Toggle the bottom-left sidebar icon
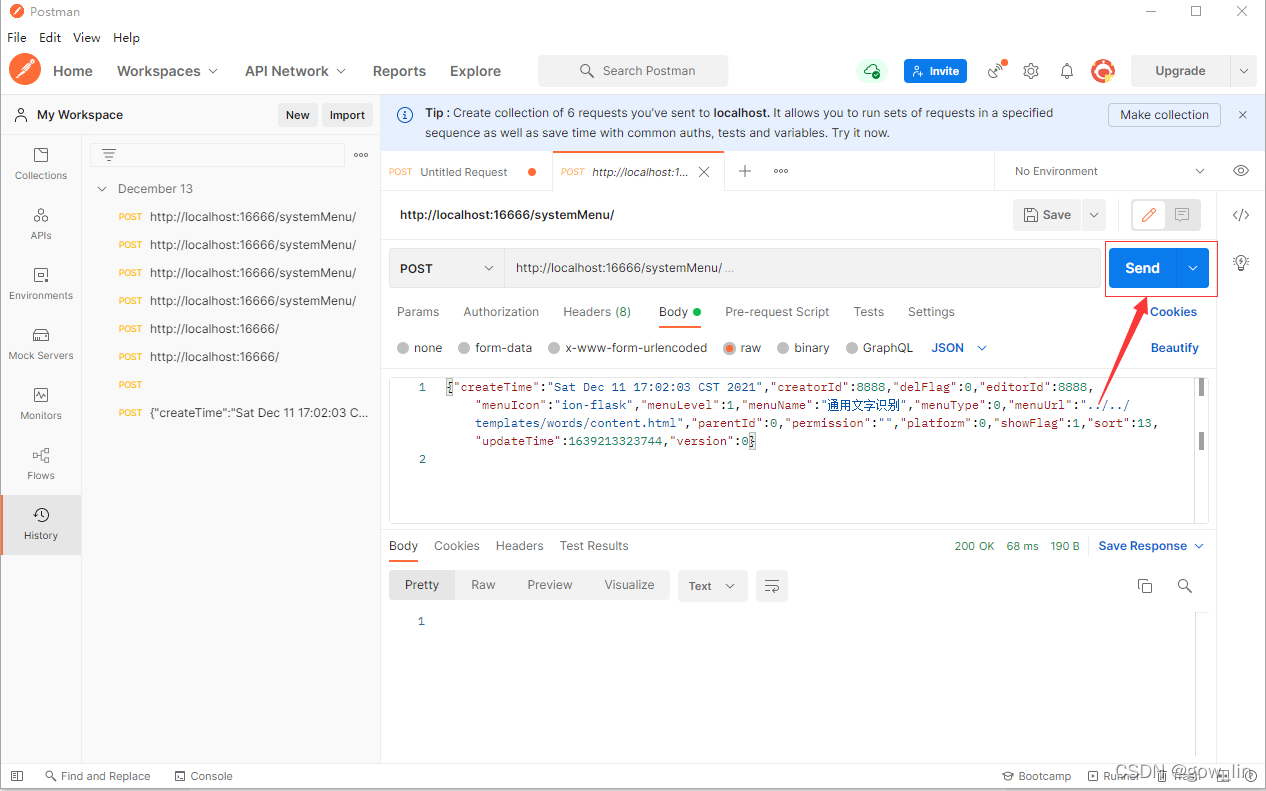Image resolution: width=1266 pixels, height=791 pixels. click(x=17, y=776)
